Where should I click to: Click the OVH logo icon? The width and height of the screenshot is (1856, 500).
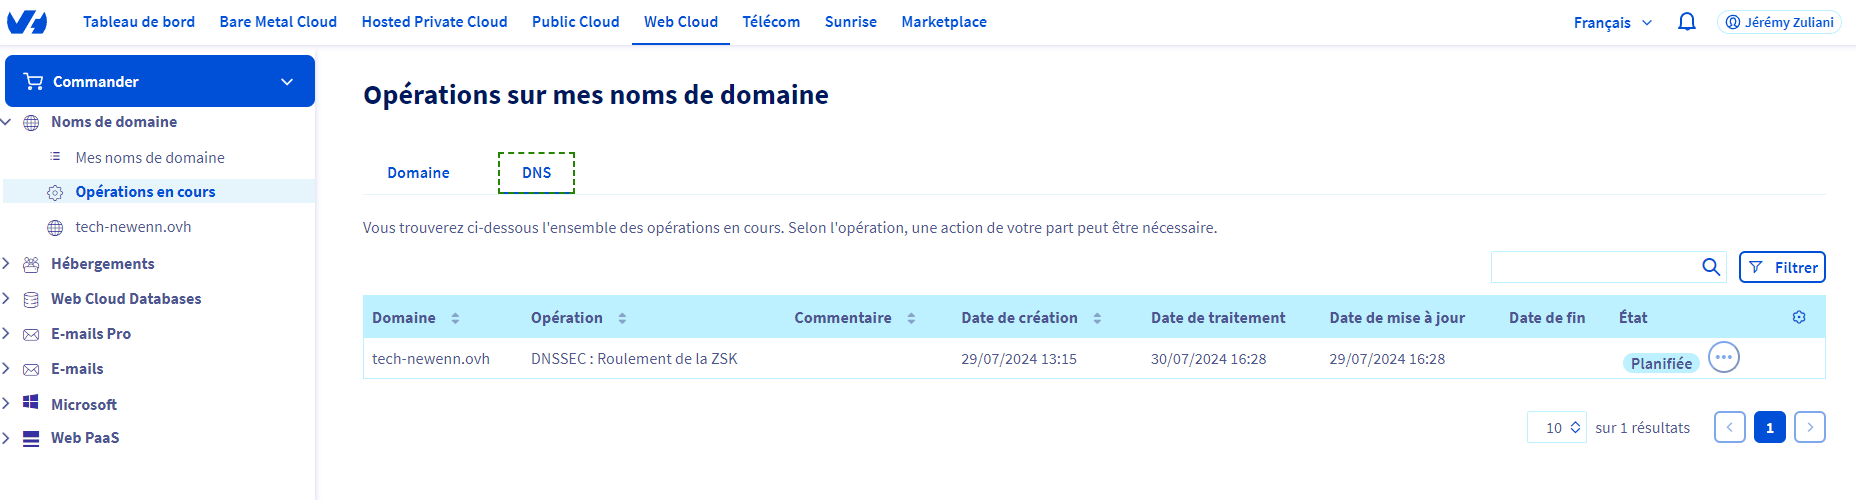click(x=27, y=22)
